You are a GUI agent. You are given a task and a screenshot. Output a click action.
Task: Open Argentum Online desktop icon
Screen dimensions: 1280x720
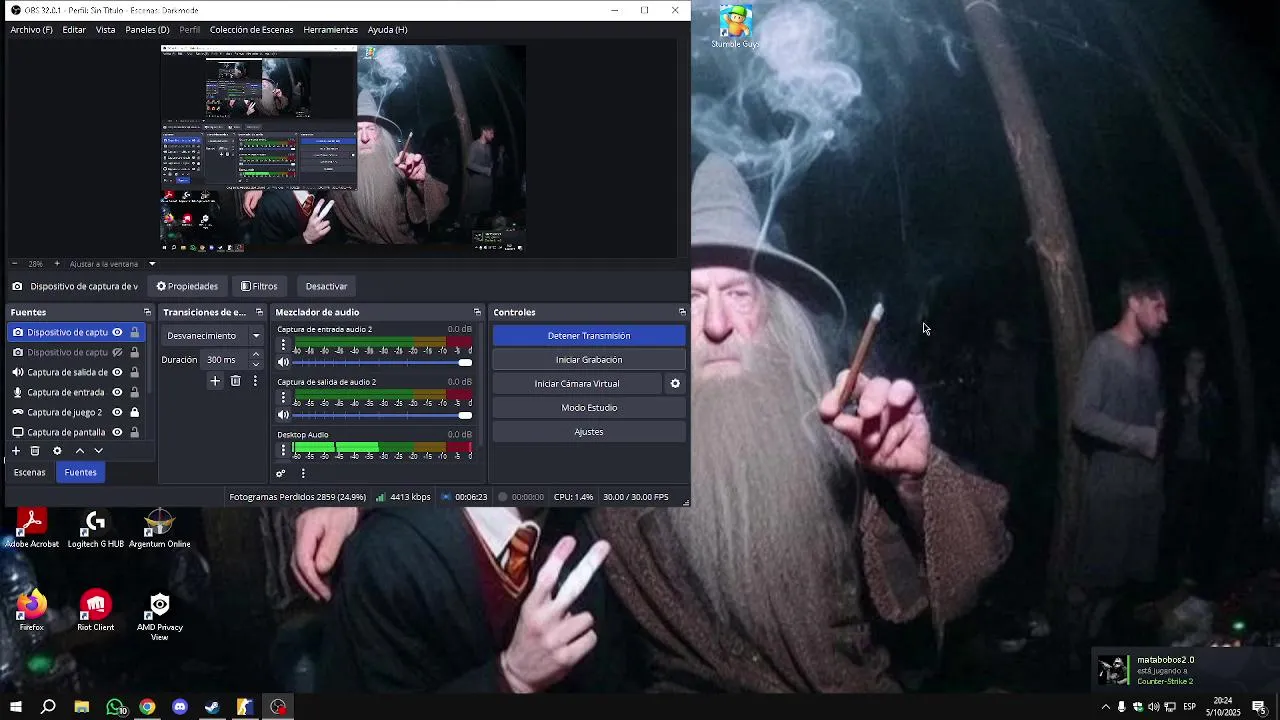point(159,530)
